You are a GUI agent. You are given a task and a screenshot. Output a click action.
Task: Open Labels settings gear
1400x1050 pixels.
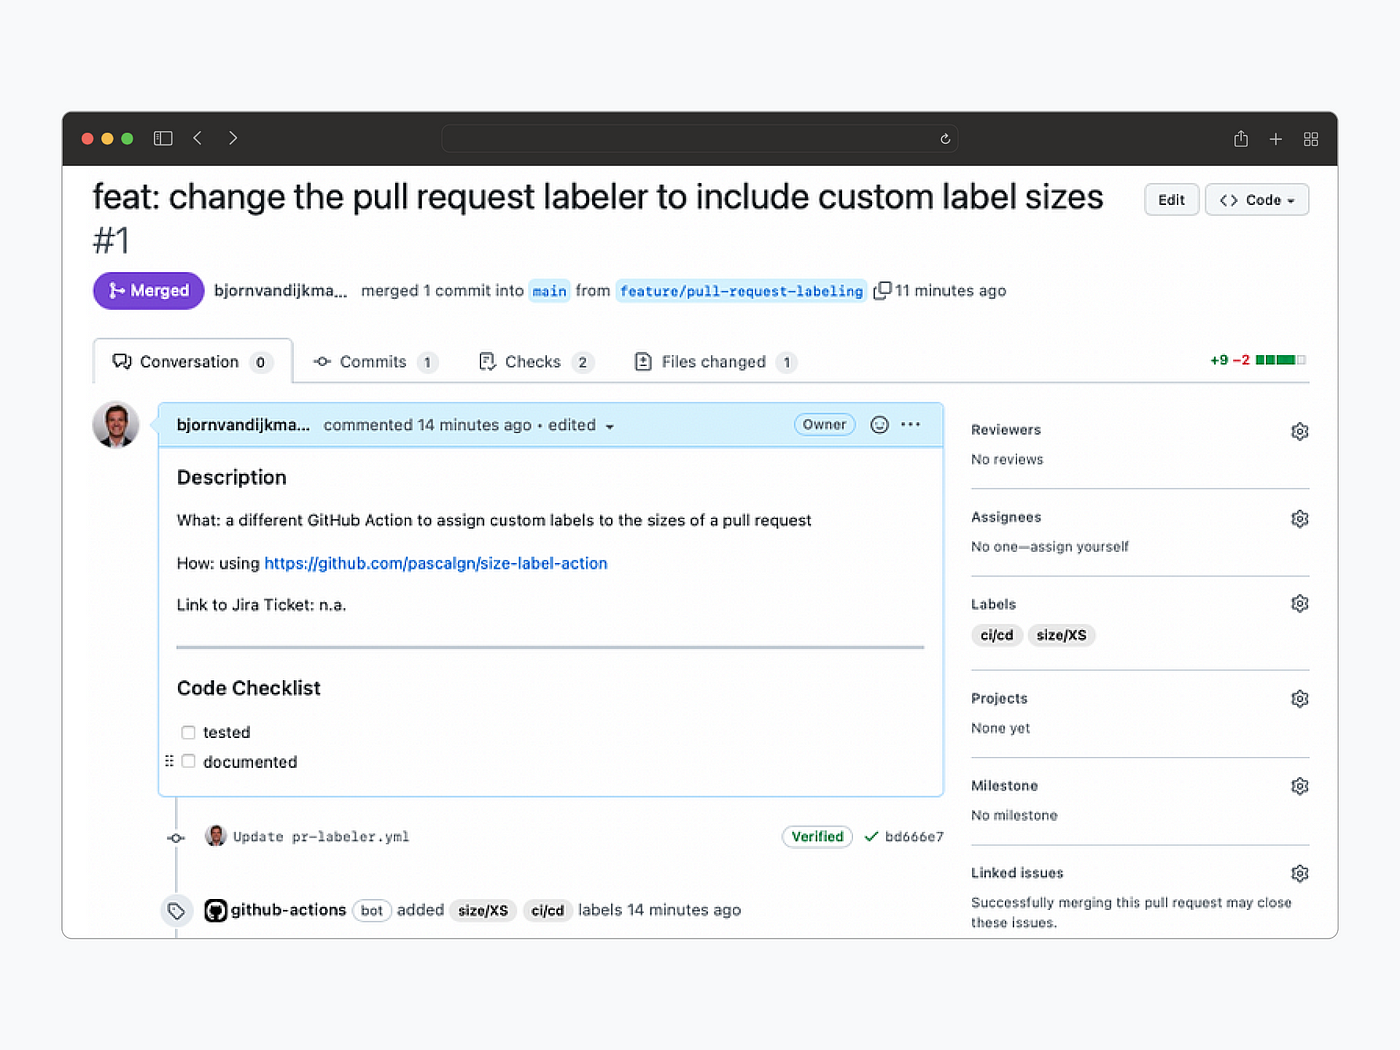pos(1299,603)
